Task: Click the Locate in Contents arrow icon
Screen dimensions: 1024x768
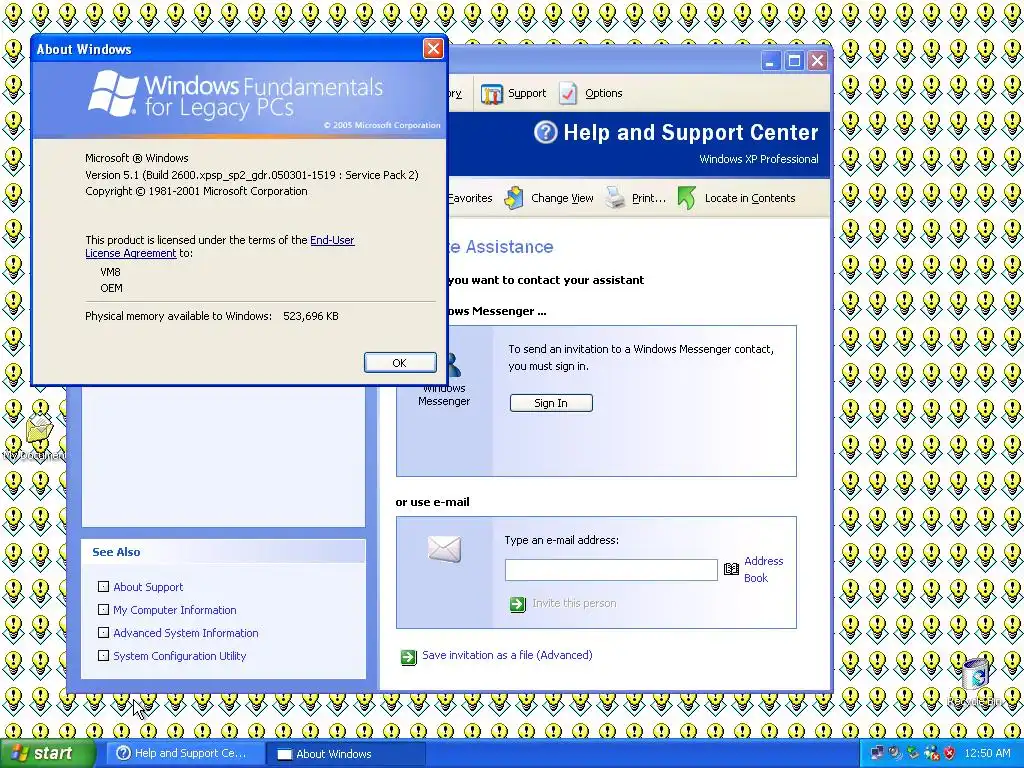Action: click(687, 198)
